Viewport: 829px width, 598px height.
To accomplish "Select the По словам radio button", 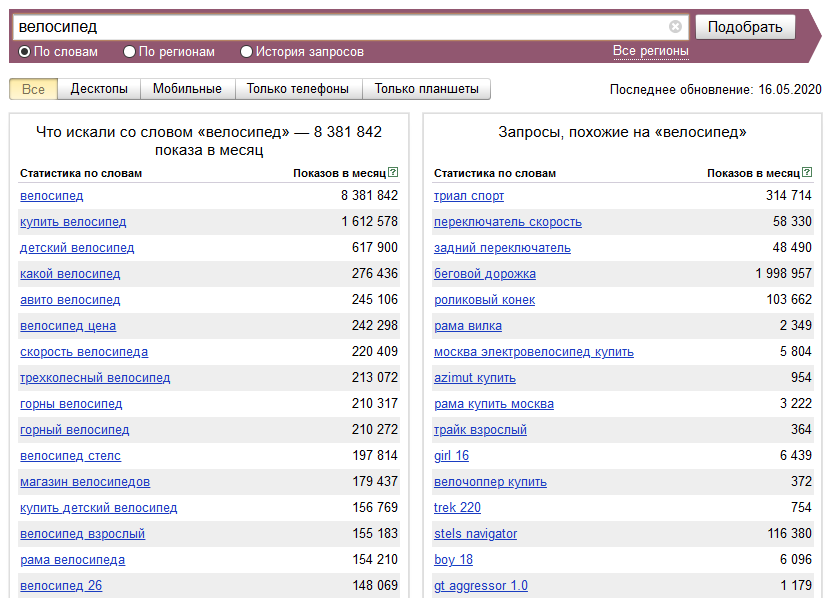I will (22, 51).
